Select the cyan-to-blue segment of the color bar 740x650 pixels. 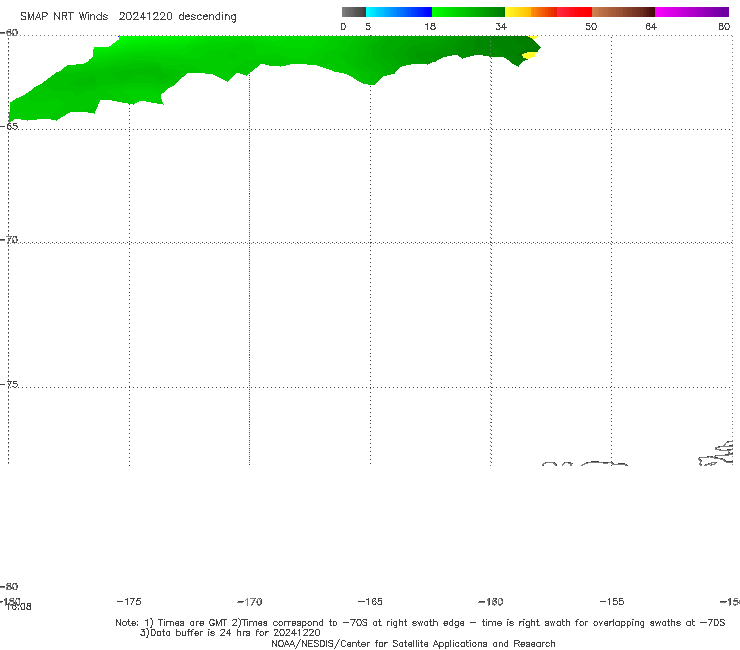[x=399, y=12]
